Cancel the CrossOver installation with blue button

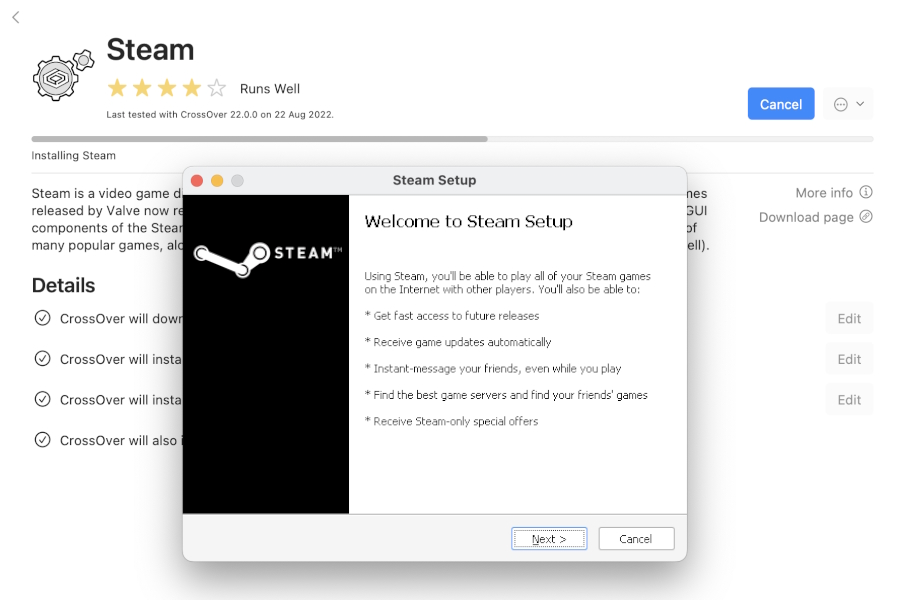point(781,104)
